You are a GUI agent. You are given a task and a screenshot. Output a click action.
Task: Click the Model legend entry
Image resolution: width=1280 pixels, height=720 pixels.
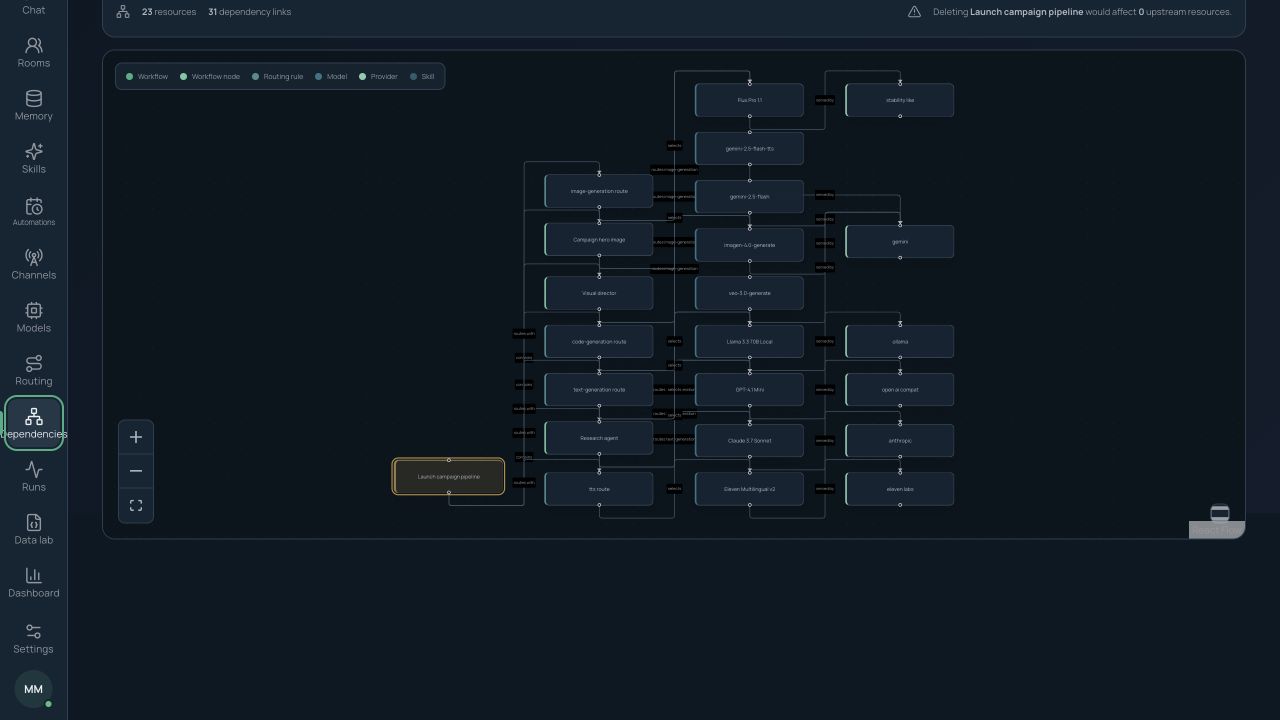point(331,76)
